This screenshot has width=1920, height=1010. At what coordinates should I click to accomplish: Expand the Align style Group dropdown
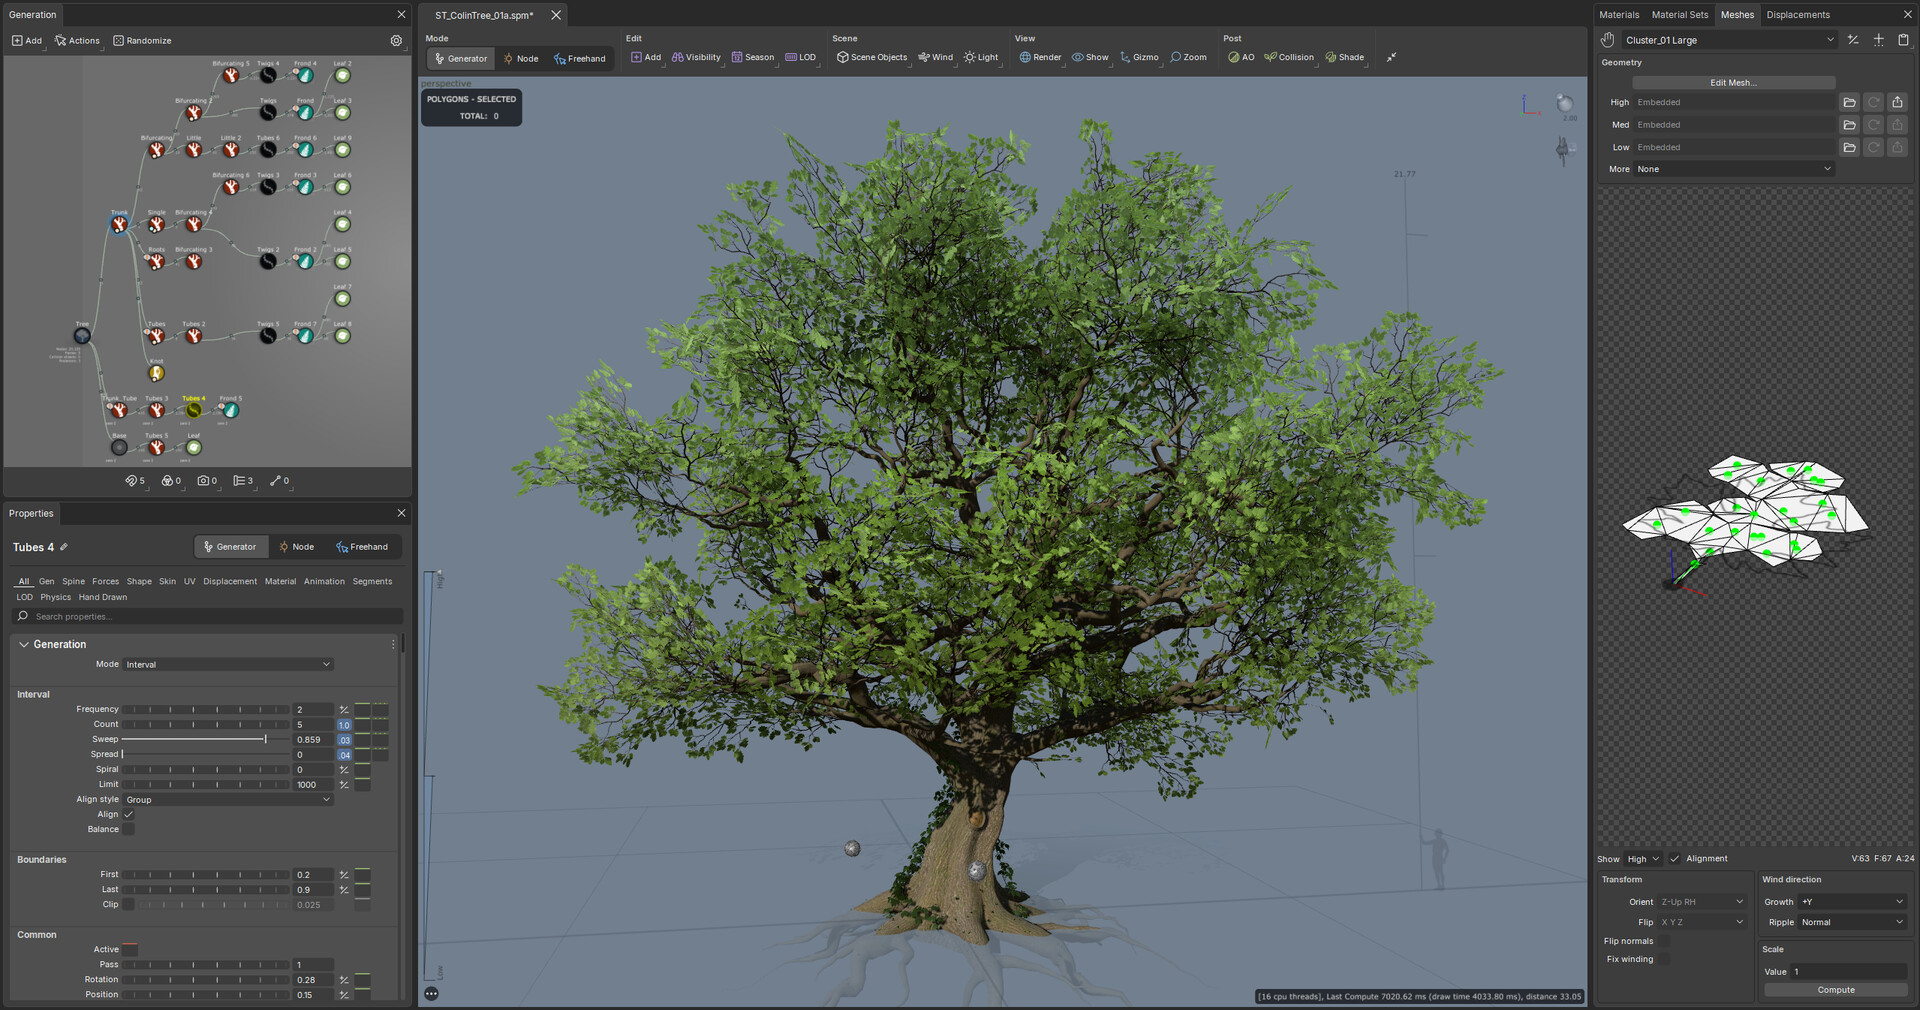[x=227, y=800]
